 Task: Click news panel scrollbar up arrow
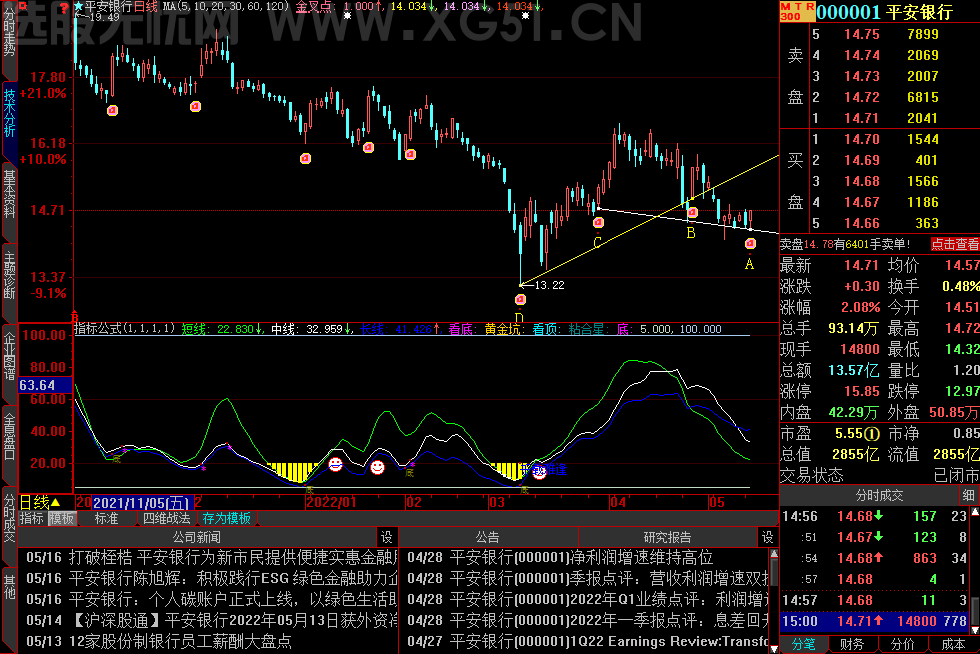pos(774,554)
